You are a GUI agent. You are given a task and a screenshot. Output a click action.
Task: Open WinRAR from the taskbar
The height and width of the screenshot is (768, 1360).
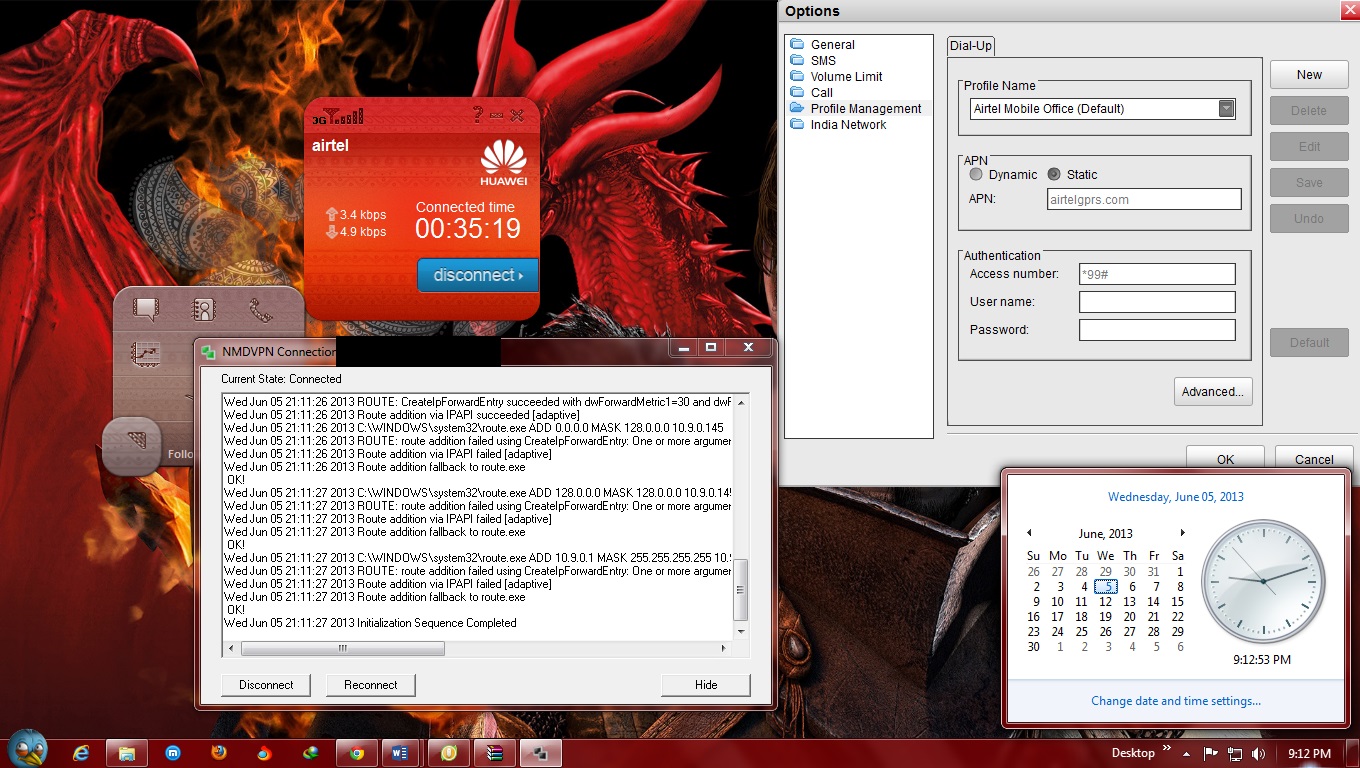pyautogui.click(x=495, y=753)
